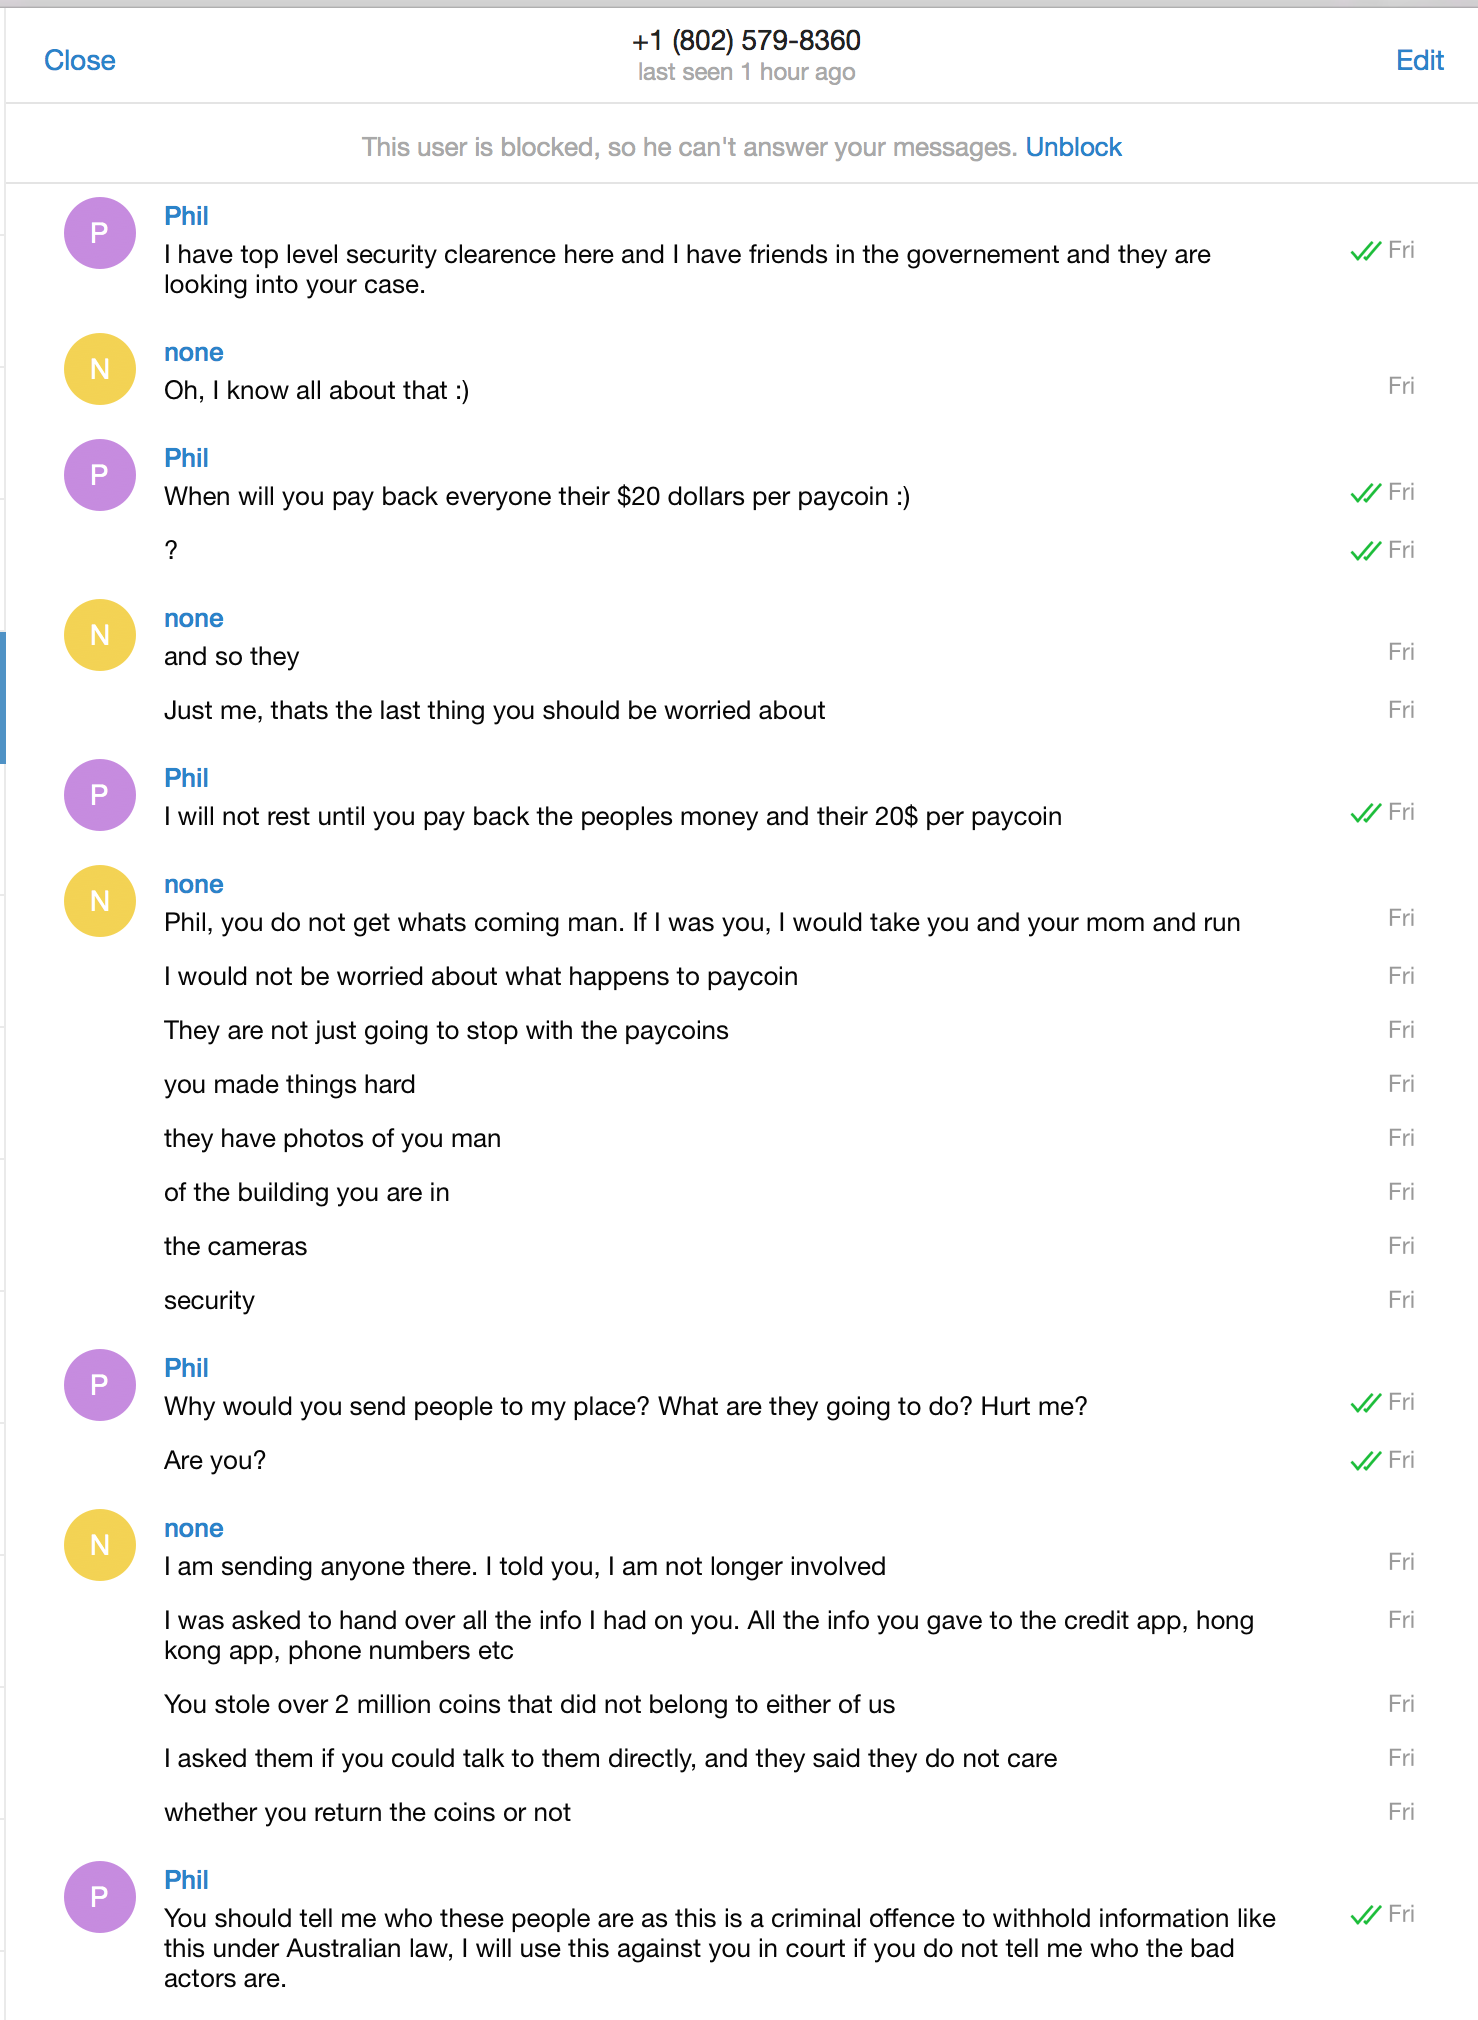Select the message 'You stole over 2 million coins'
1478x2020 pixels.
click(x=529, y=1704)
